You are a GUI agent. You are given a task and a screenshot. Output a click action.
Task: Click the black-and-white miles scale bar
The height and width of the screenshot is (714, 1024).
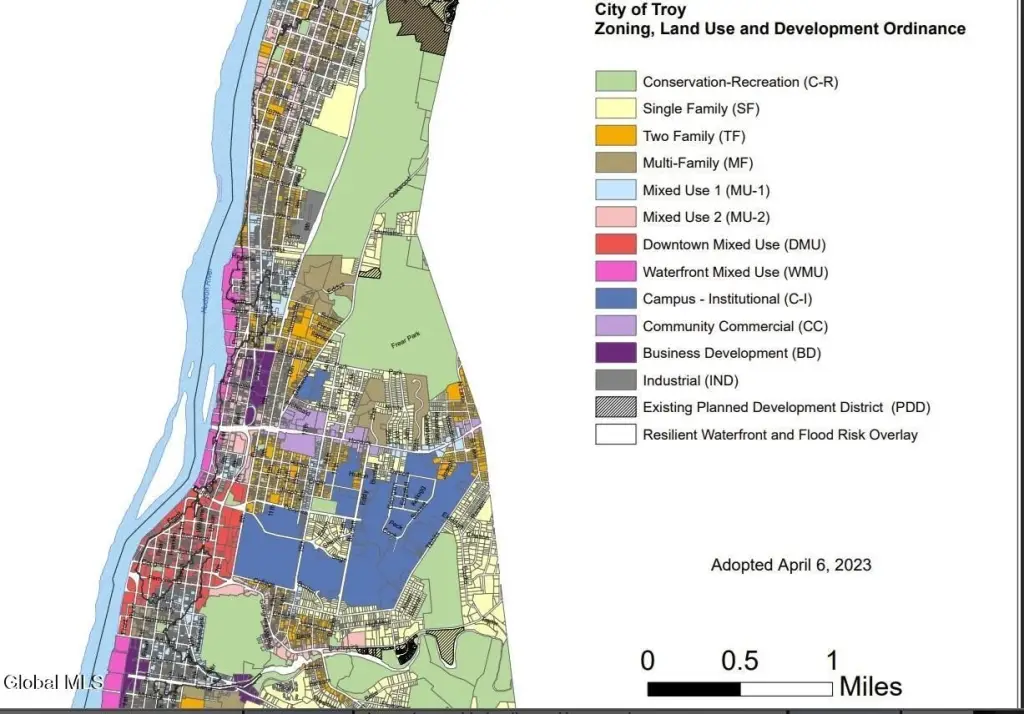tap(739, 689)
